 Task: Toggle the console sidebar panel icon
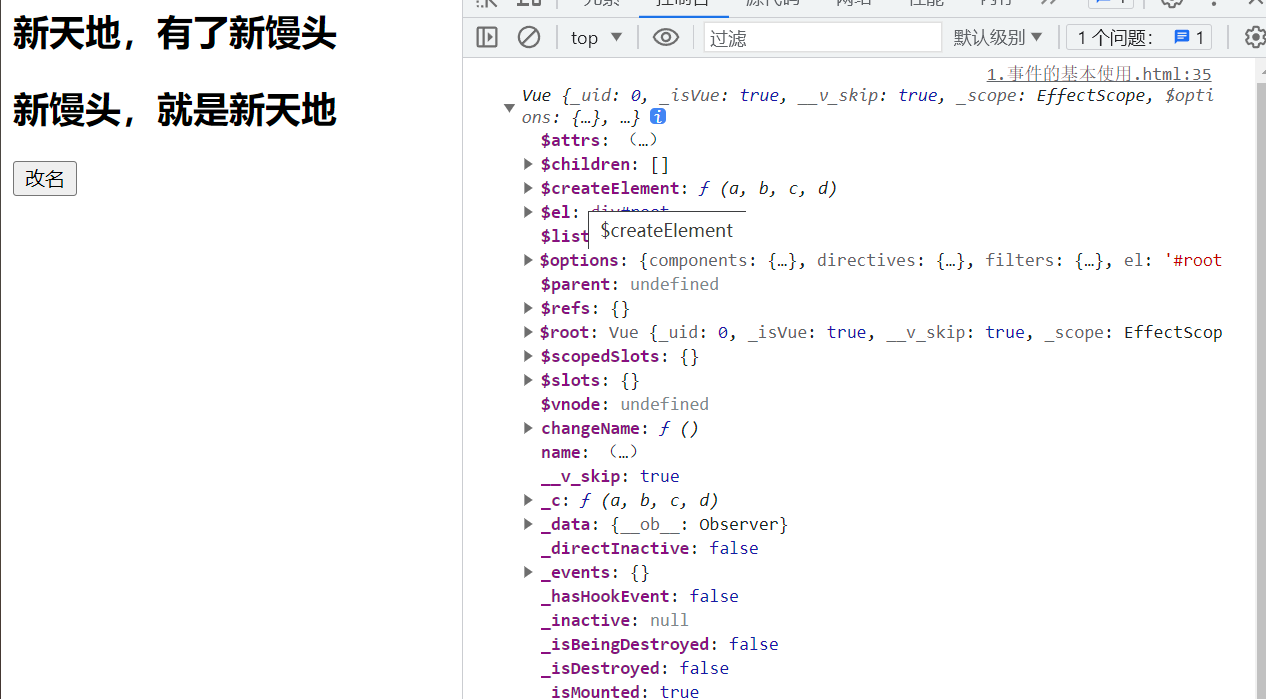tap(487, 38)
